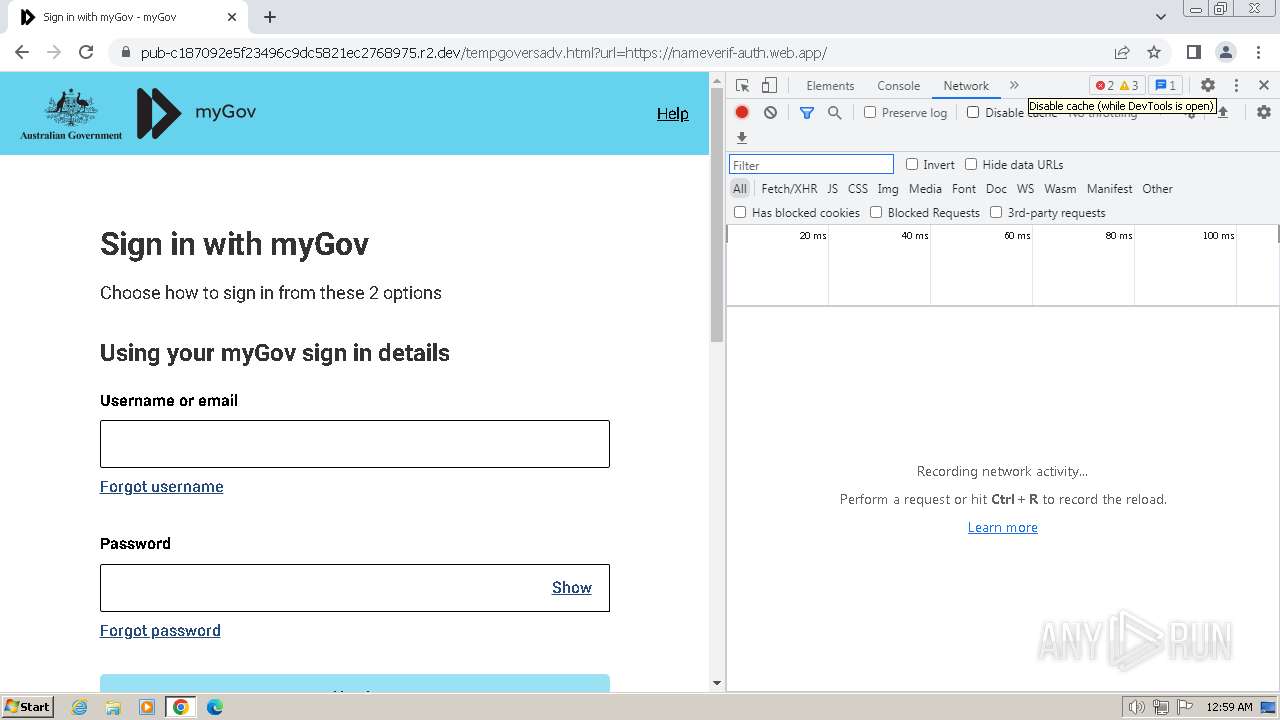
Task: Switch to the Console tab
Action: (x=898, y=86)
